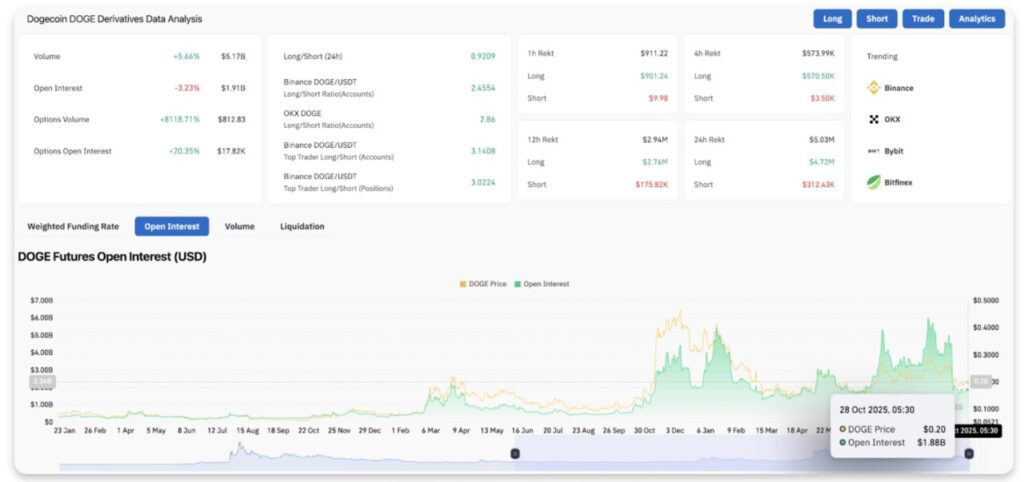Switch to the Weighted Funding Rate tab
The height and width of the screenshot is (482, 1024).
pos(73,226)
